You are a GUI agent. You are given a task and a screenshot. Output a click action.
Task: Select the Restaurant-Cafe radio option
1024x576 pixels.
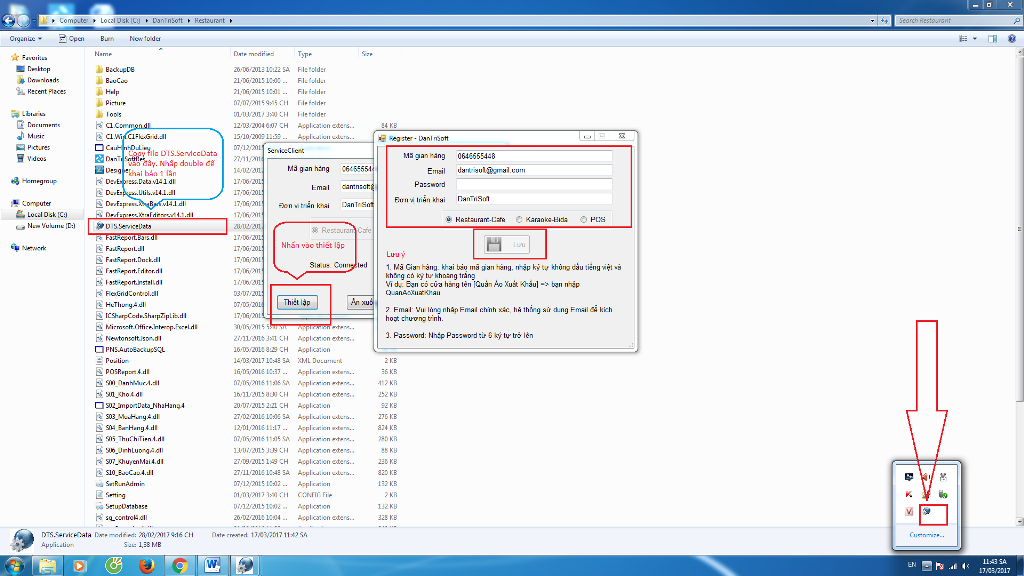(449, 220)
